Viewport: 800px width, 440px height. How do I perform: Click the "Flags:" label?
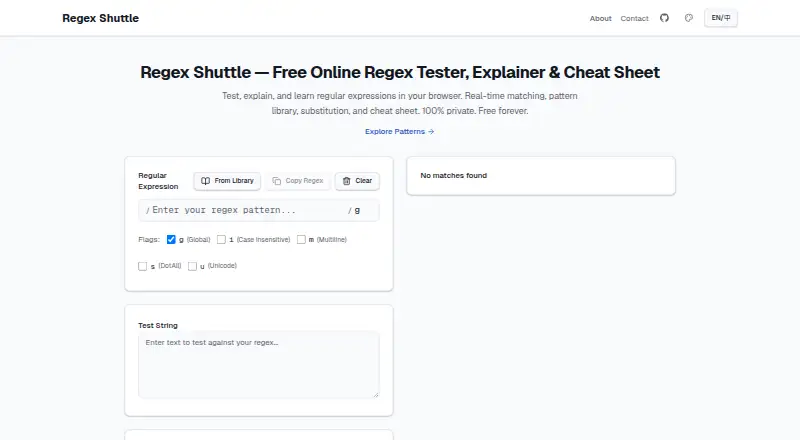149,239
